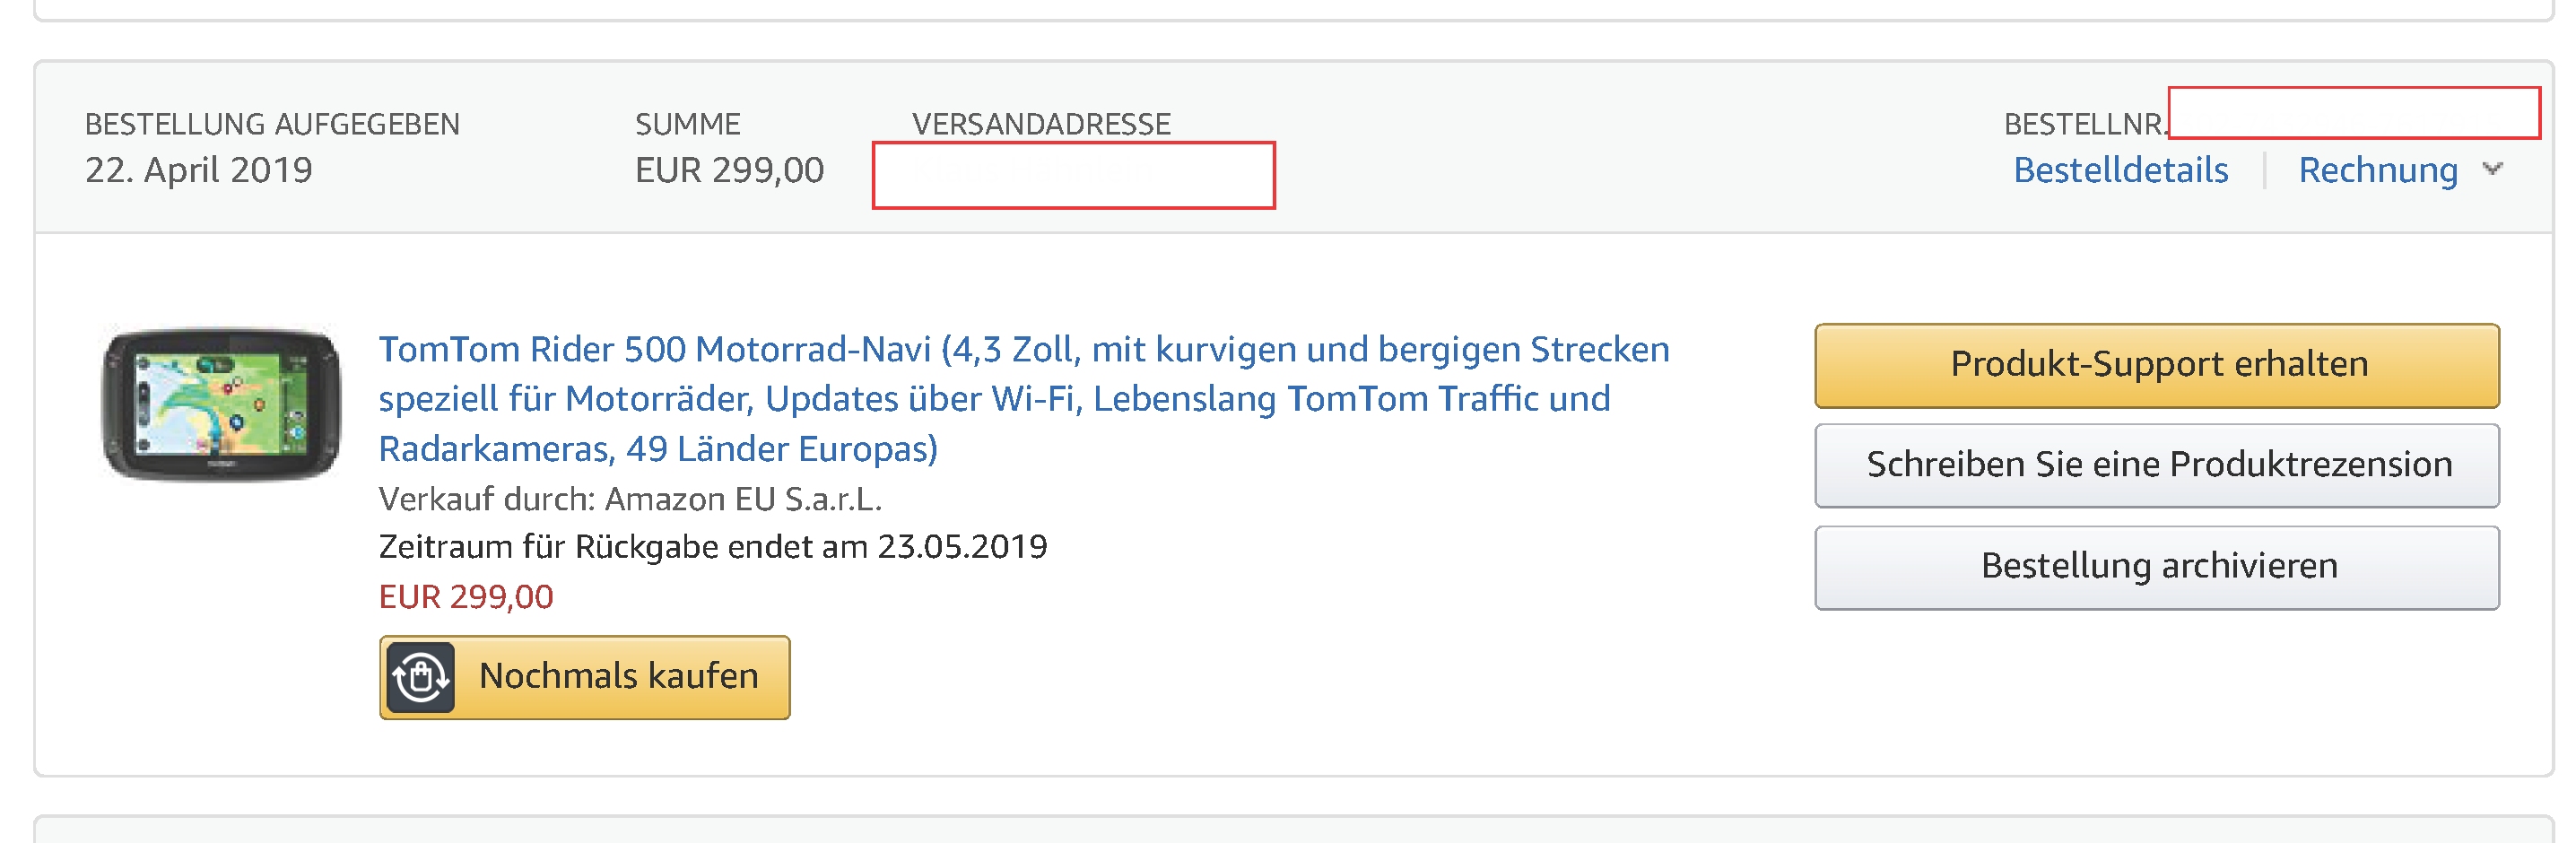Archive the order via Bestellung archivieren
The width and height of the screenshot is (2576, 843).
coord(2156,566)
